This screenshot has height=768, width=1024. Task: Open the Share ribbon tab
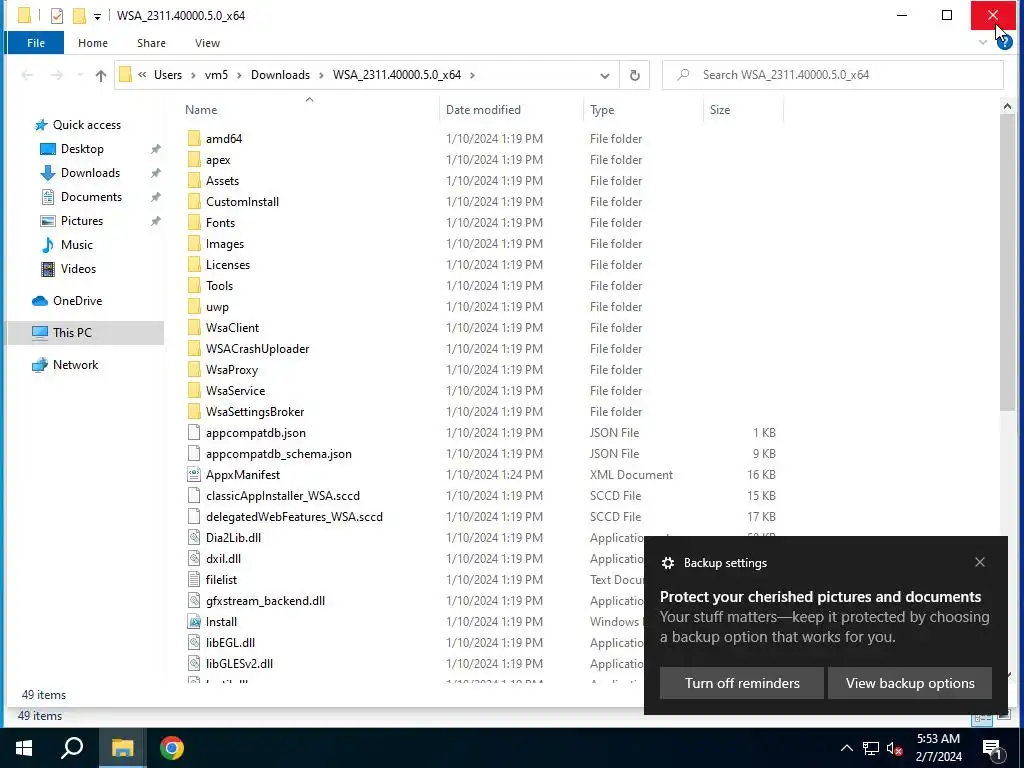click(x=151, y=43)
